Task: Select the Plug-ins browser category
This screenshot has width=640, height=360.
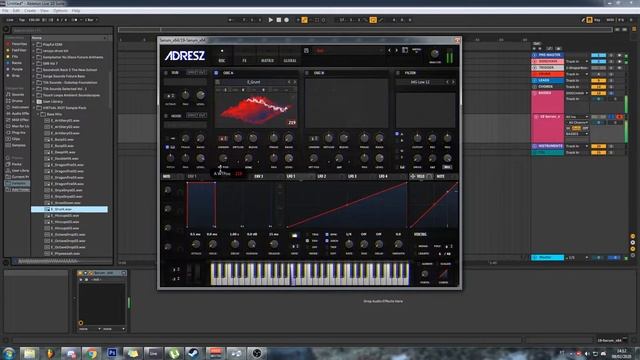Action: pos(17,132)
